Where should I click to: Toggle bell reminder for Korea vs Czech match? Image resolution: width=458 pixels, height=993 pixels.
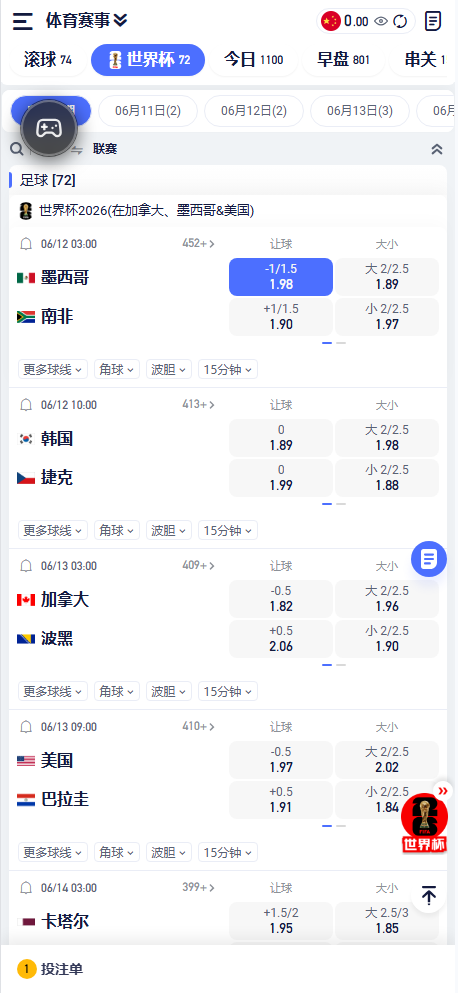click(26, 405)
